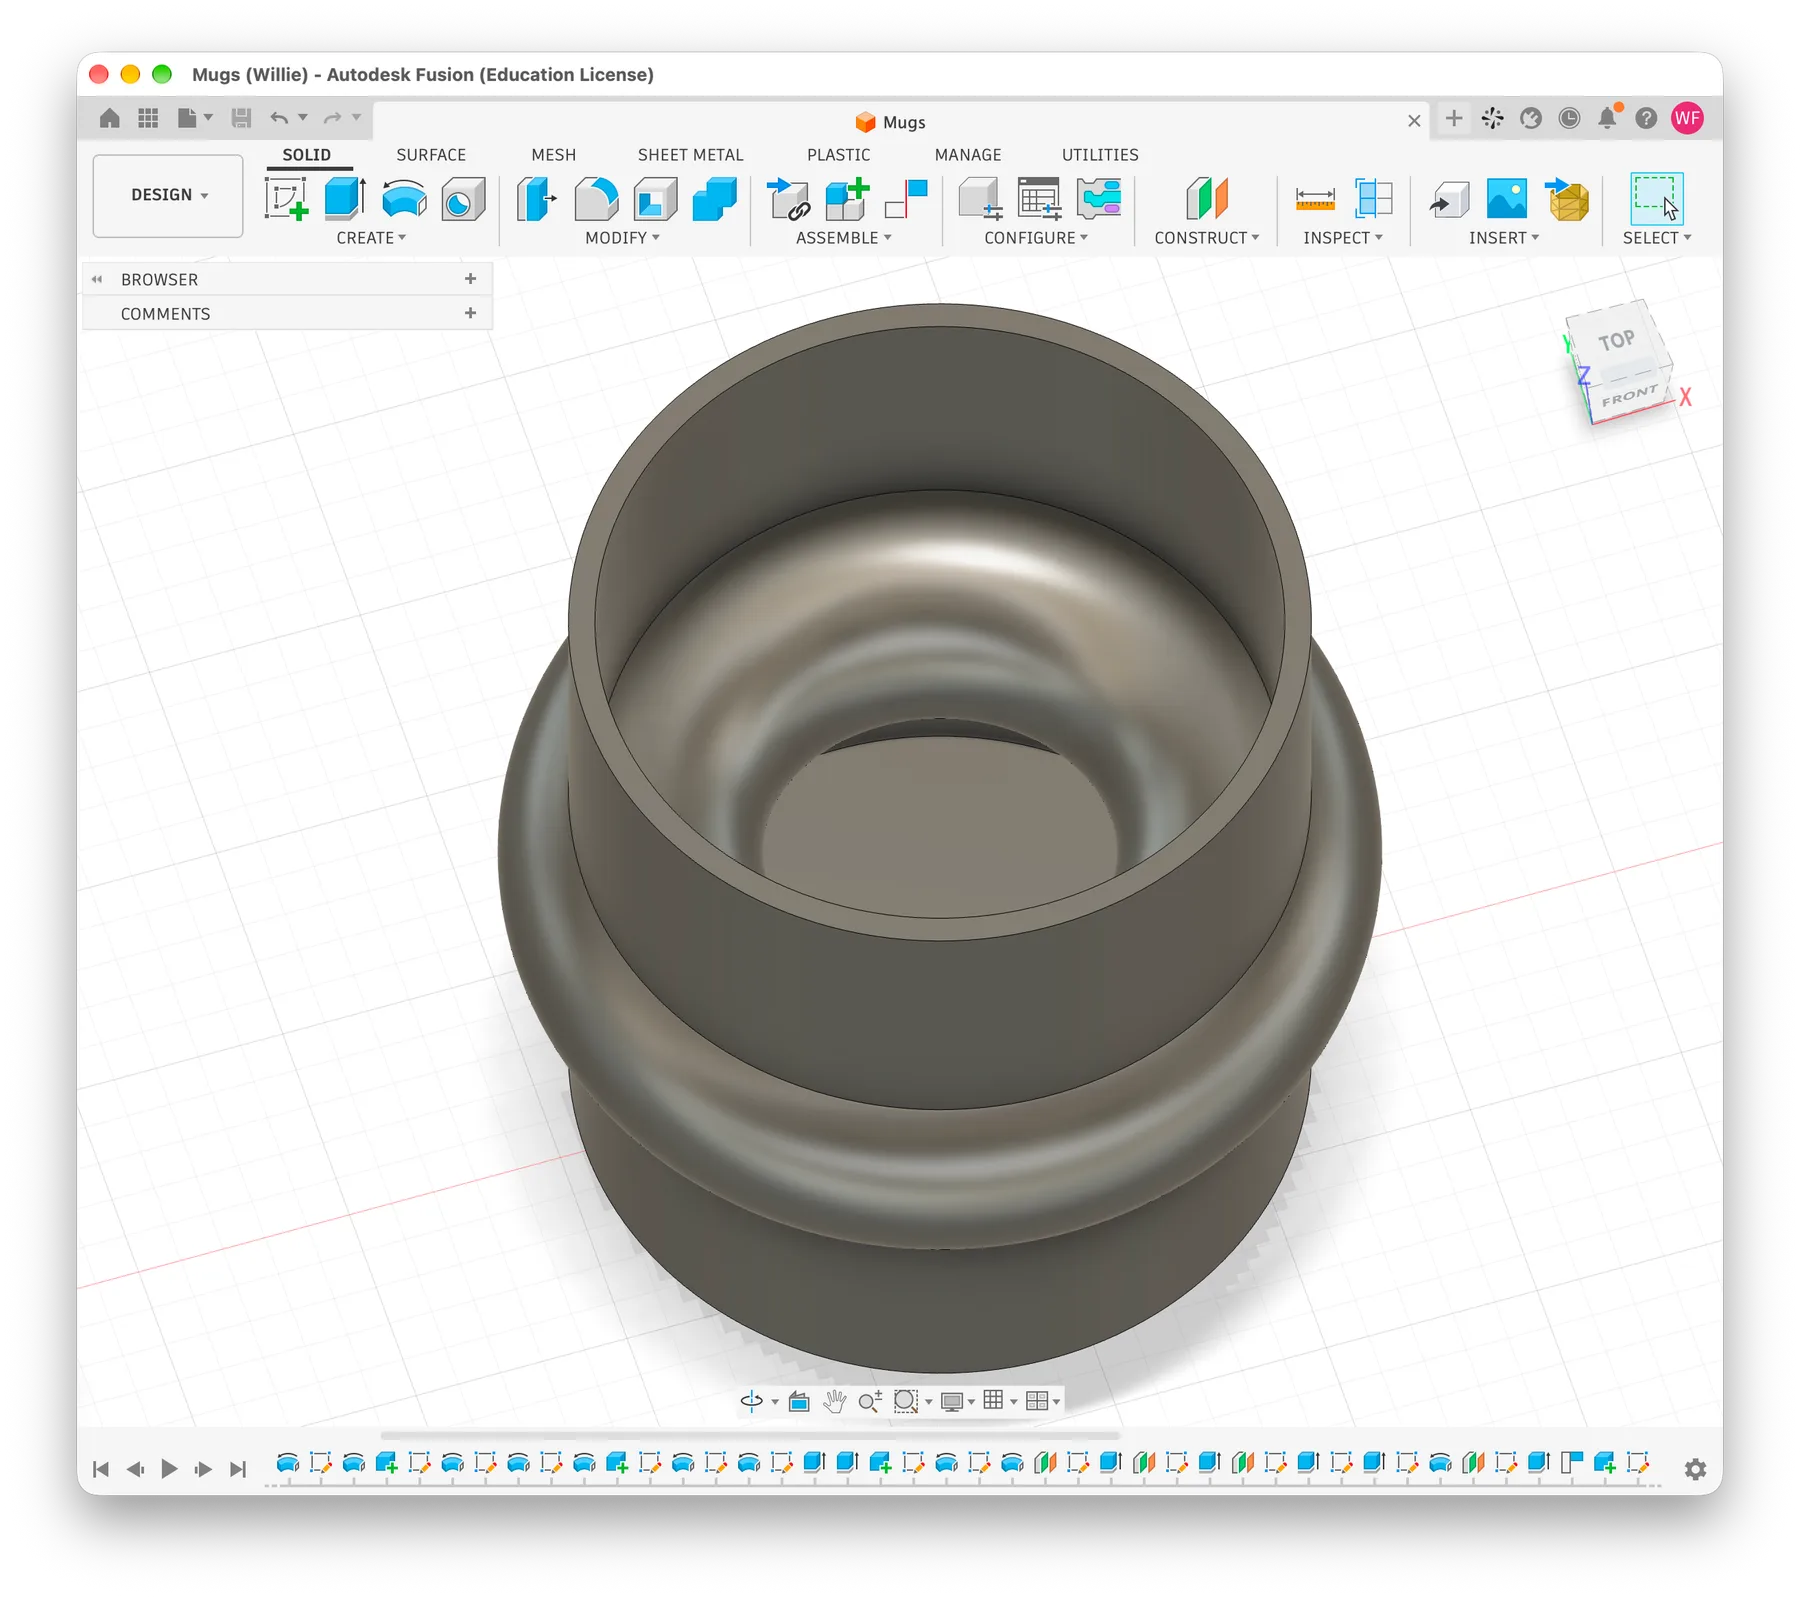1800x1597 pixels.
Task: Switch to the MESH tab
Action: click(554, 155)
